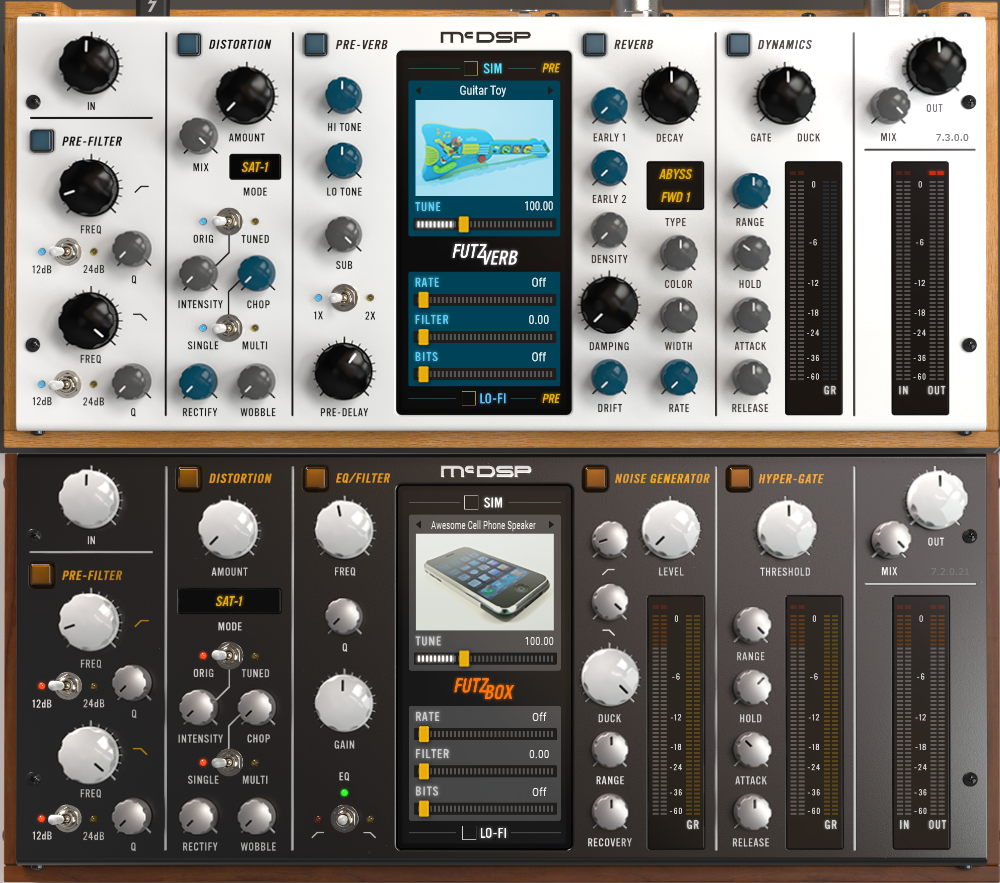Click FutzBox noise LEVEL knob

coord(671,530)
